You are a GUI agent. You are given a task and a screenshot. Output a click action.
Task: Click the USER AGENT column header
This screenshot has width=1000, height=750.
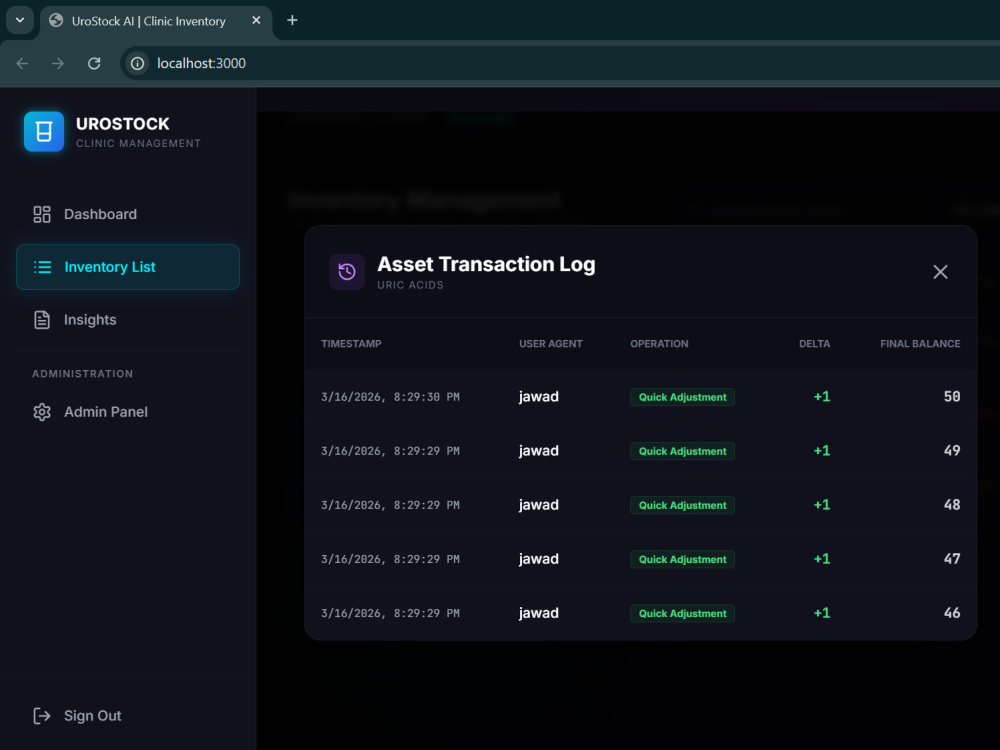(x=550, y=344)
